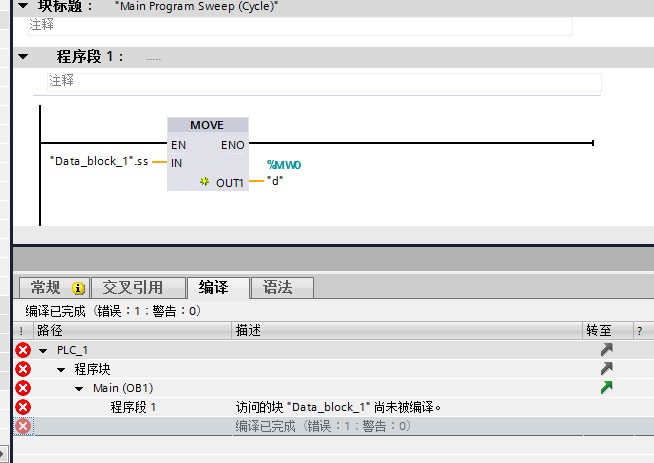This screenshot has width=654, height=463.
Task: Select the Main (OB1) row
Action: click(x=334, y=388)
